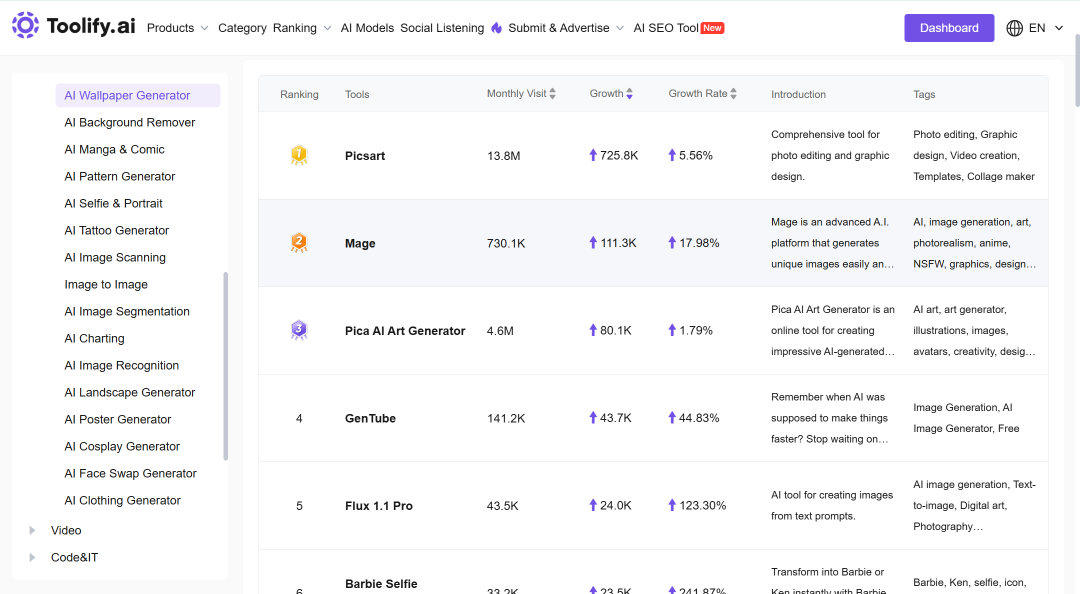Click GenTube growth rate 44.83%

[x=699, y=418]
